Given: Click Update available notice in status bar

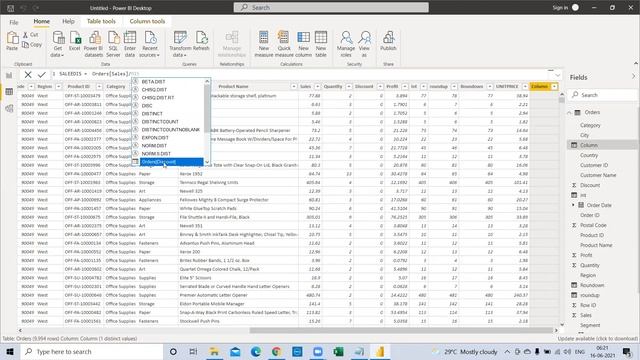Looking at the screenshot, I should pos(598,339).
